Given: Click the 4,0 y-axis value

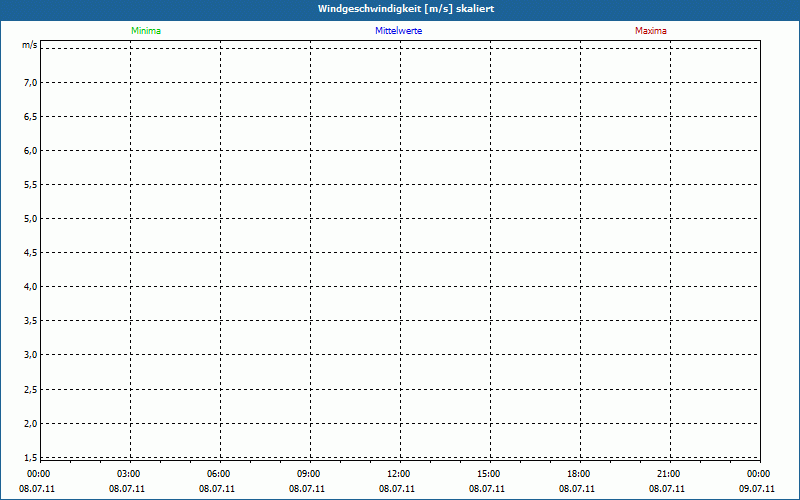Looking at the screenshot, I should (31, 287).
